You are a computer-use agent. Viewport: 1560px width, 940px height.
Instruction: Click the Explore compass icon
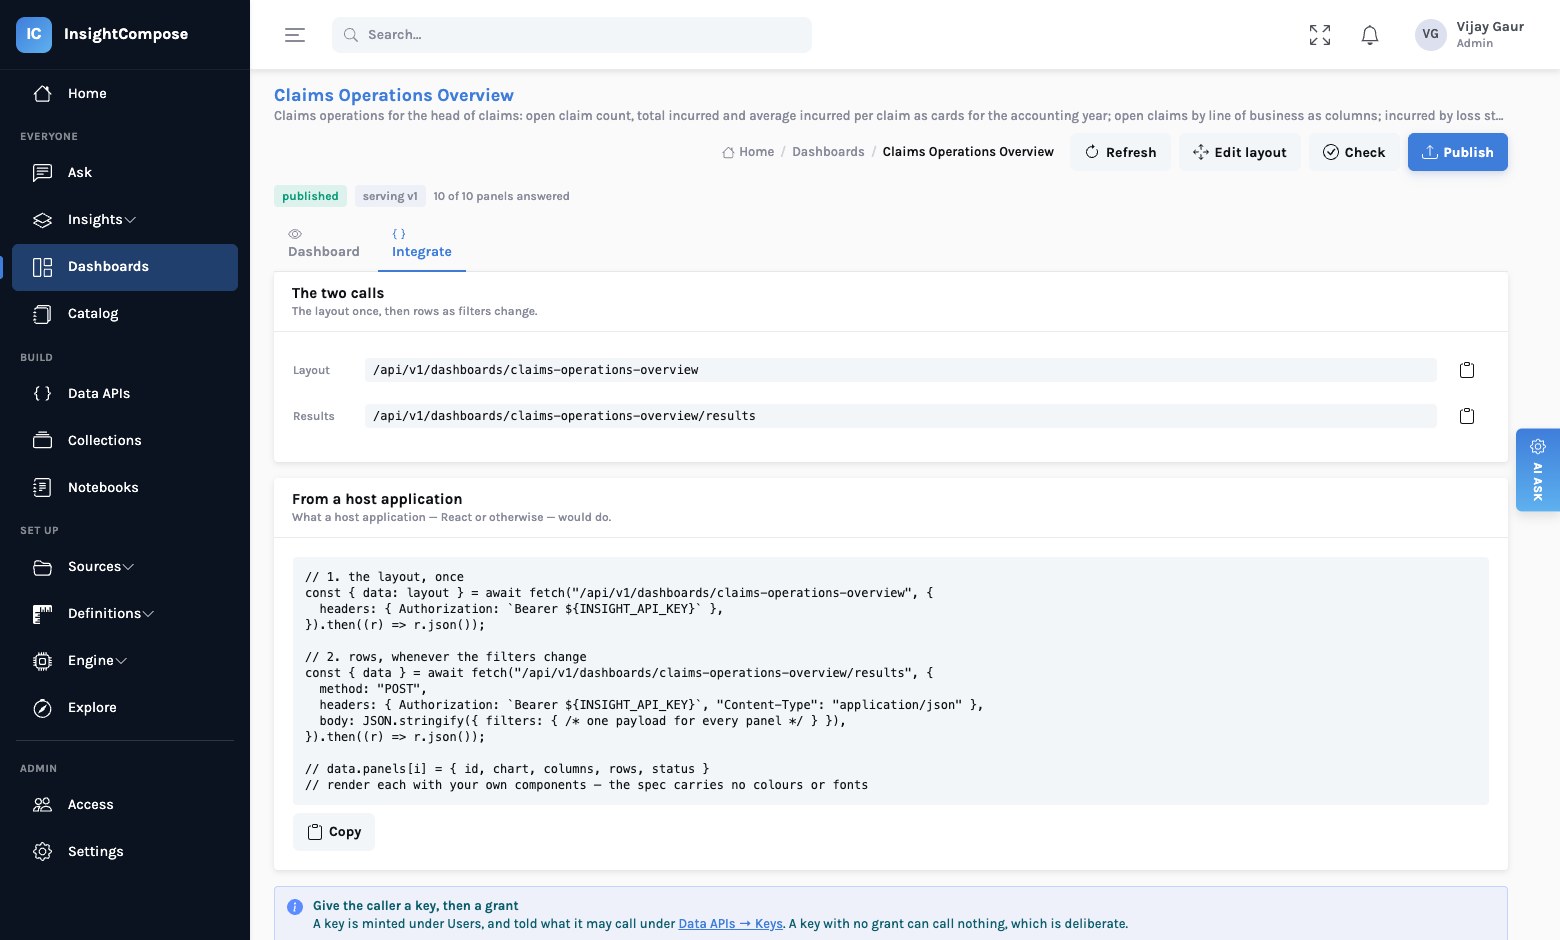coord(42,708)
